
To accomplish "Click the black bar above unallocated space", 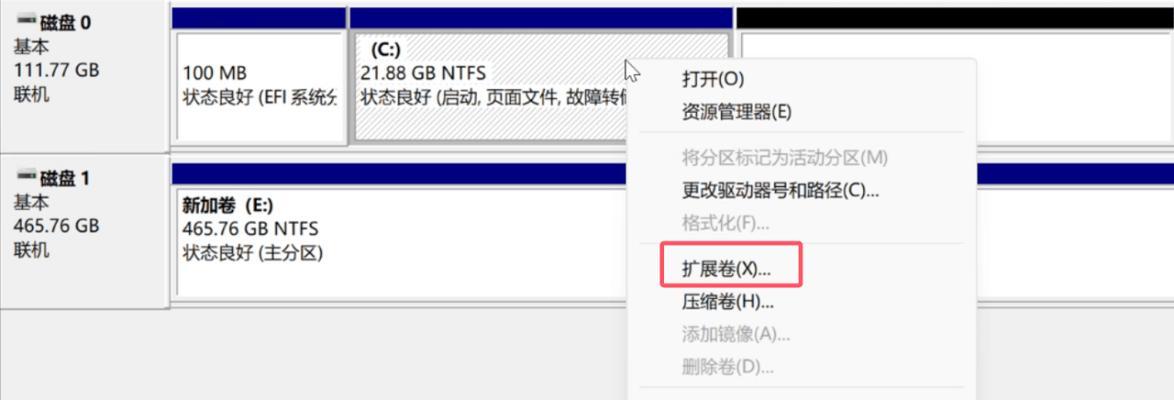I will [955, 18].
